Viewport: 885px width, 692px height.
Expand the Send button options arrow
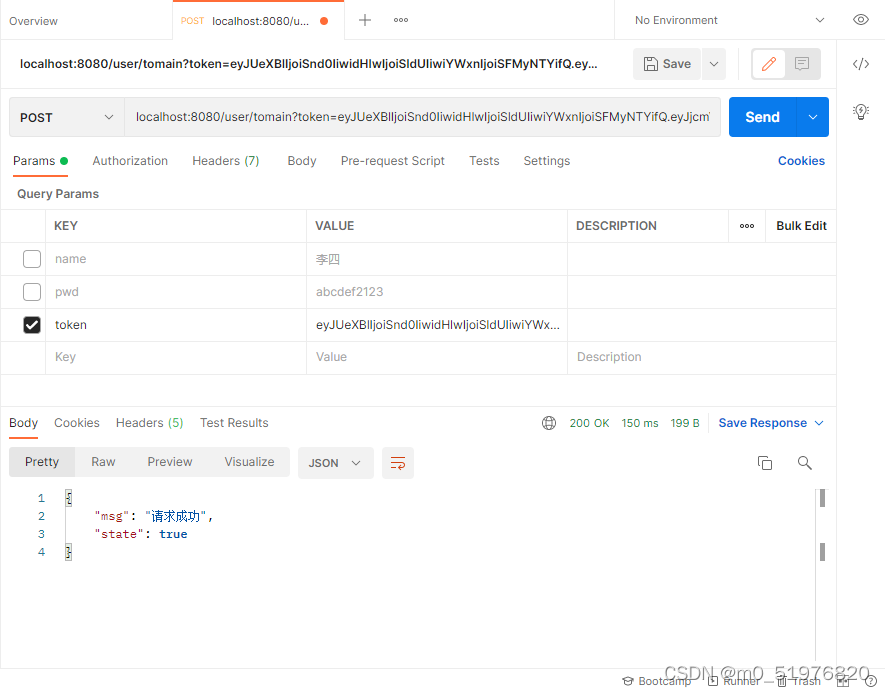(x=813, y=117)
